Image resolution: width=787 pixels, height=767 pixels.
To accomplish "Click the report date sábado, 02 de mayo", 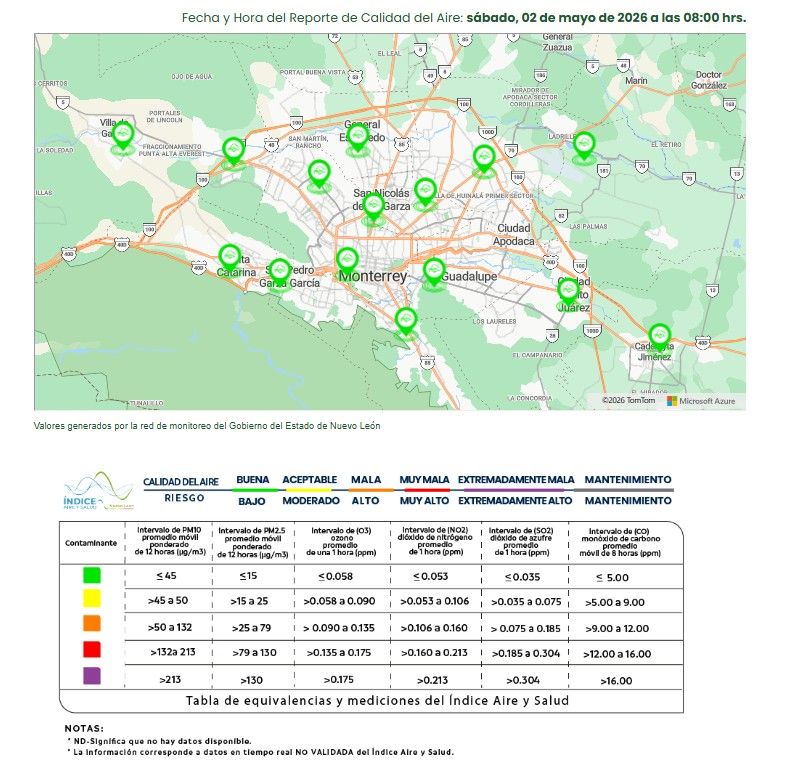I will click(606, 18).
